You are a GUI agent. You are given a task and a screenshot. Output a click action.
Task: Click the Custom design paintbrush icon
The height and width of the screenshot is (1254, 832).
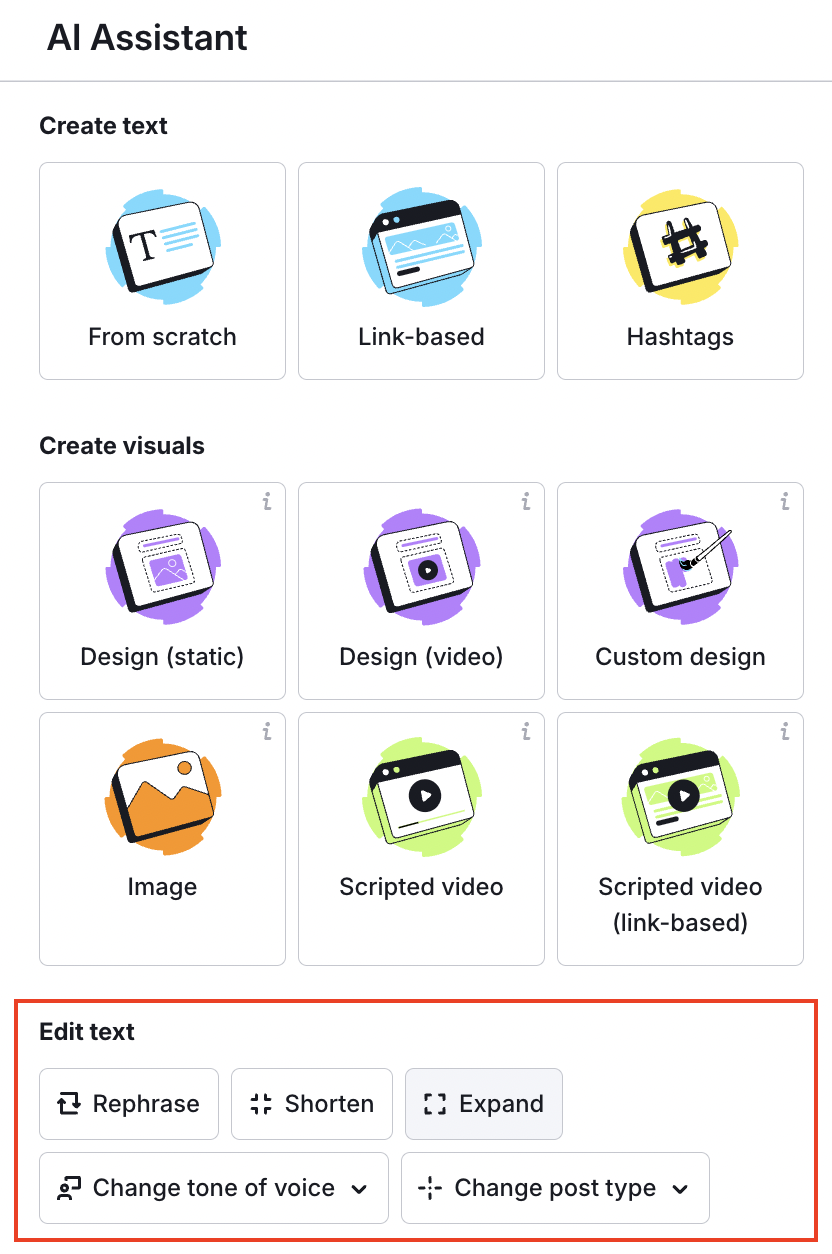(x=680, y=566)
